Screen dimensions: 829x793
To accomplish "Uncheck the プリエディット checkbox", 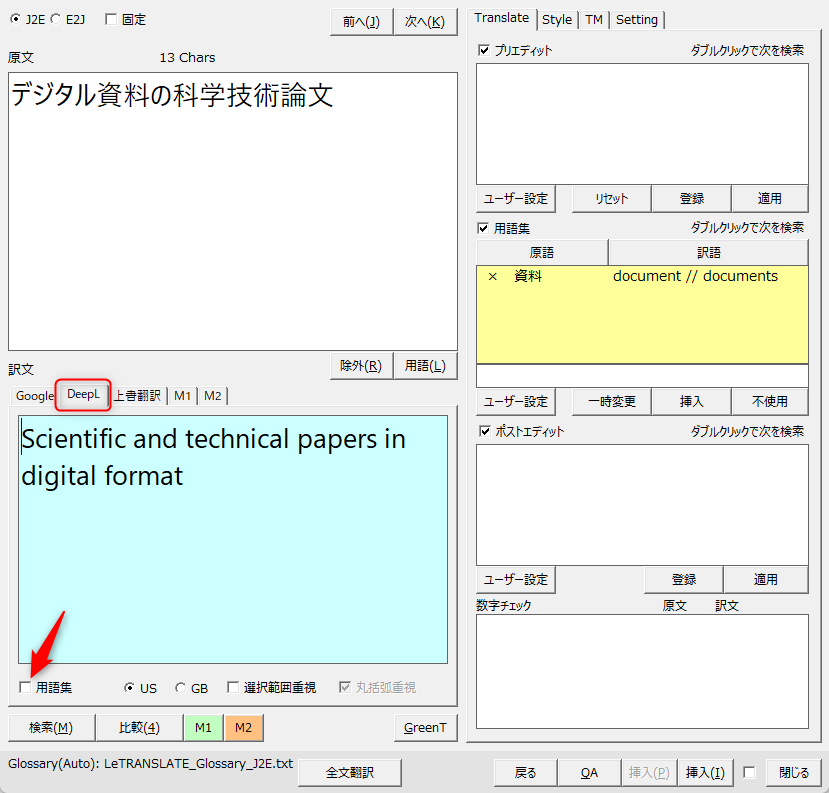I will coord(485,50).
